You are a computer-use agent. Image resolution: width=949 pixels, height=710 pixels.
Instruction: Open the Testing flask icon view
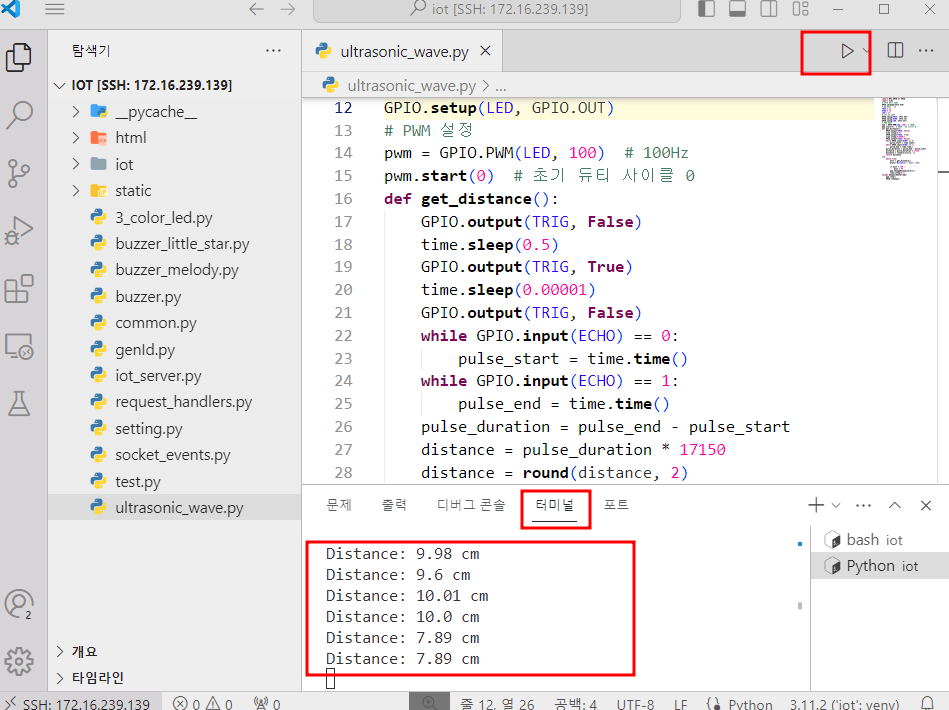(x=19, y=403)
